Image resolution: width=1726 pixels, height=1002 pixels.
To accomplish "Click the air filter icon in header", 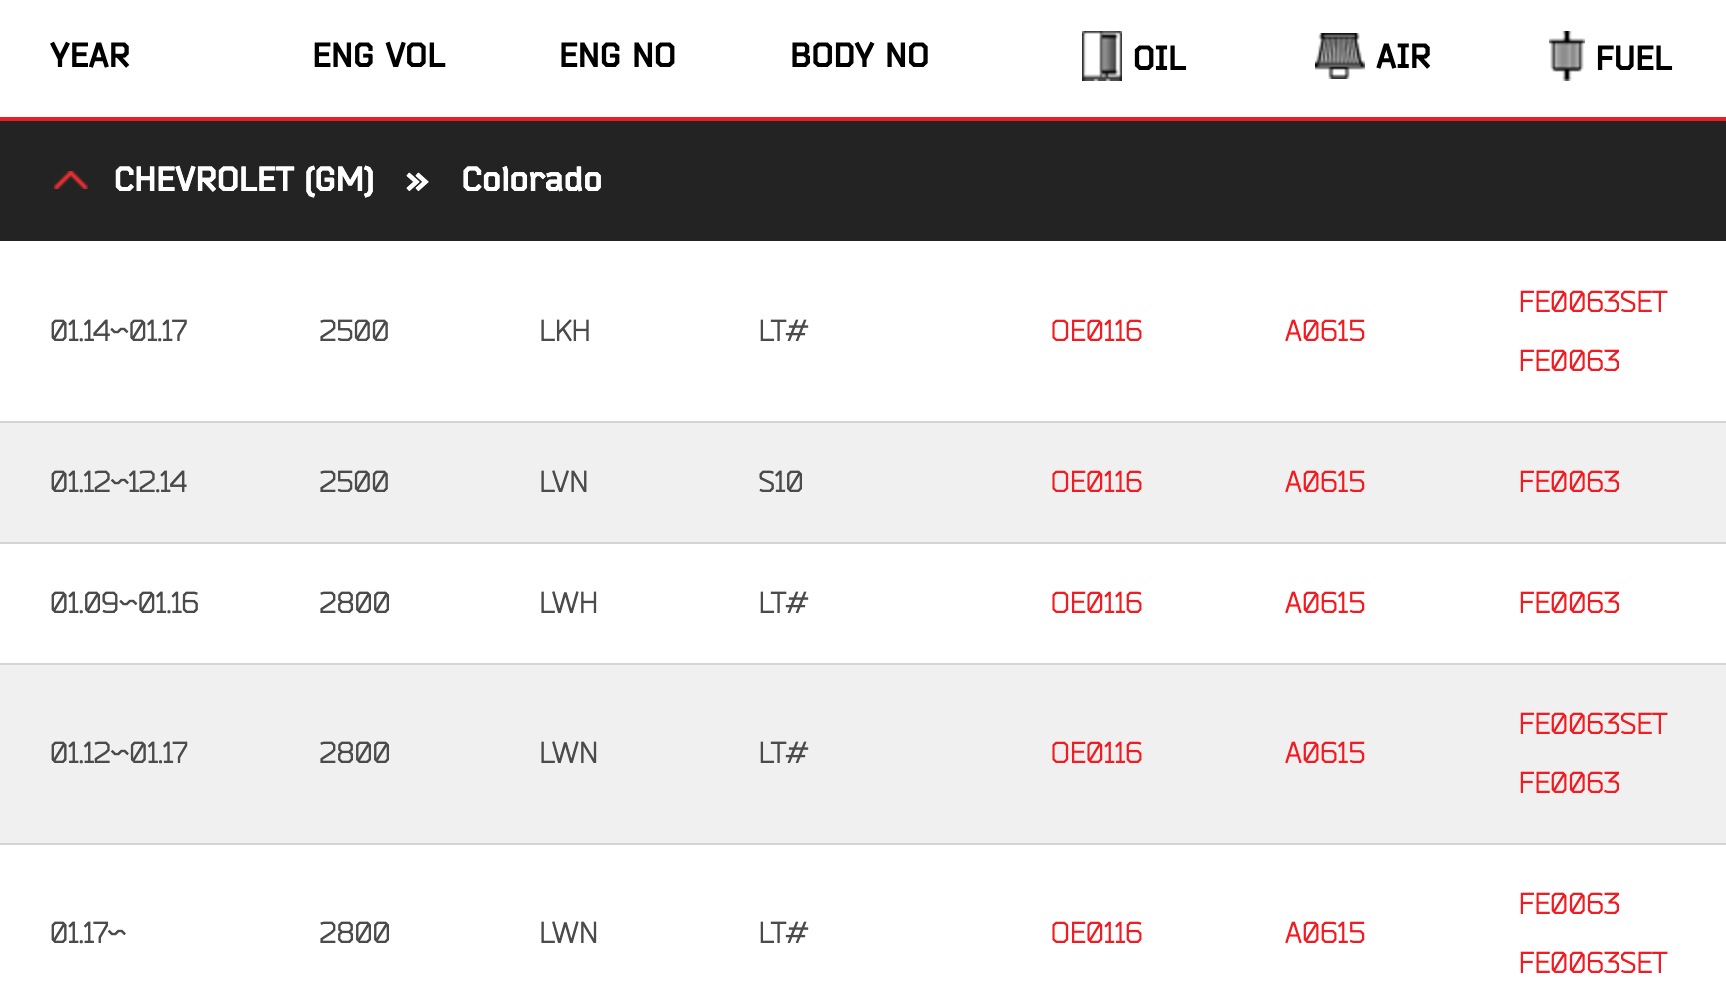I will (x=1339, y=56).
